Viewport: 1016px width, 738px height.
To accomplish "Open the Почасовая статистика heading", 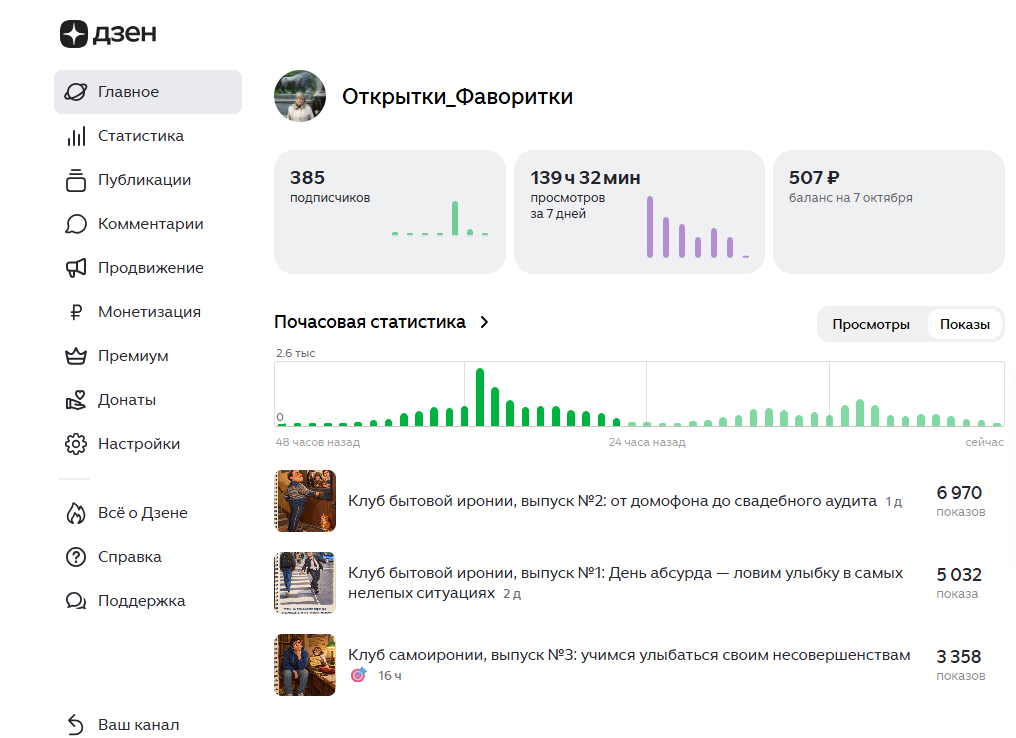I will (370, 322).
